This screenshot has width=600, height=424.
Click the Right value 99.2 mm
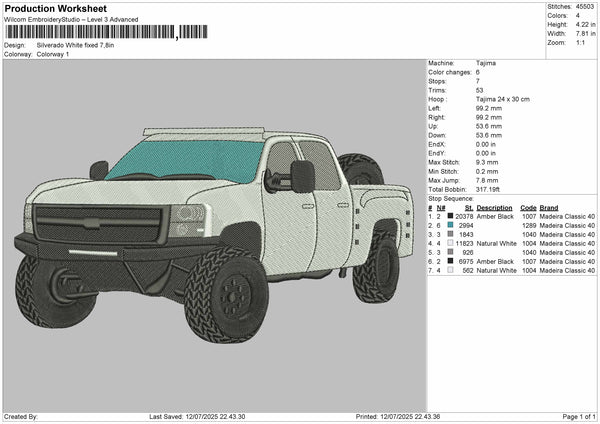[x=489, y=117]
